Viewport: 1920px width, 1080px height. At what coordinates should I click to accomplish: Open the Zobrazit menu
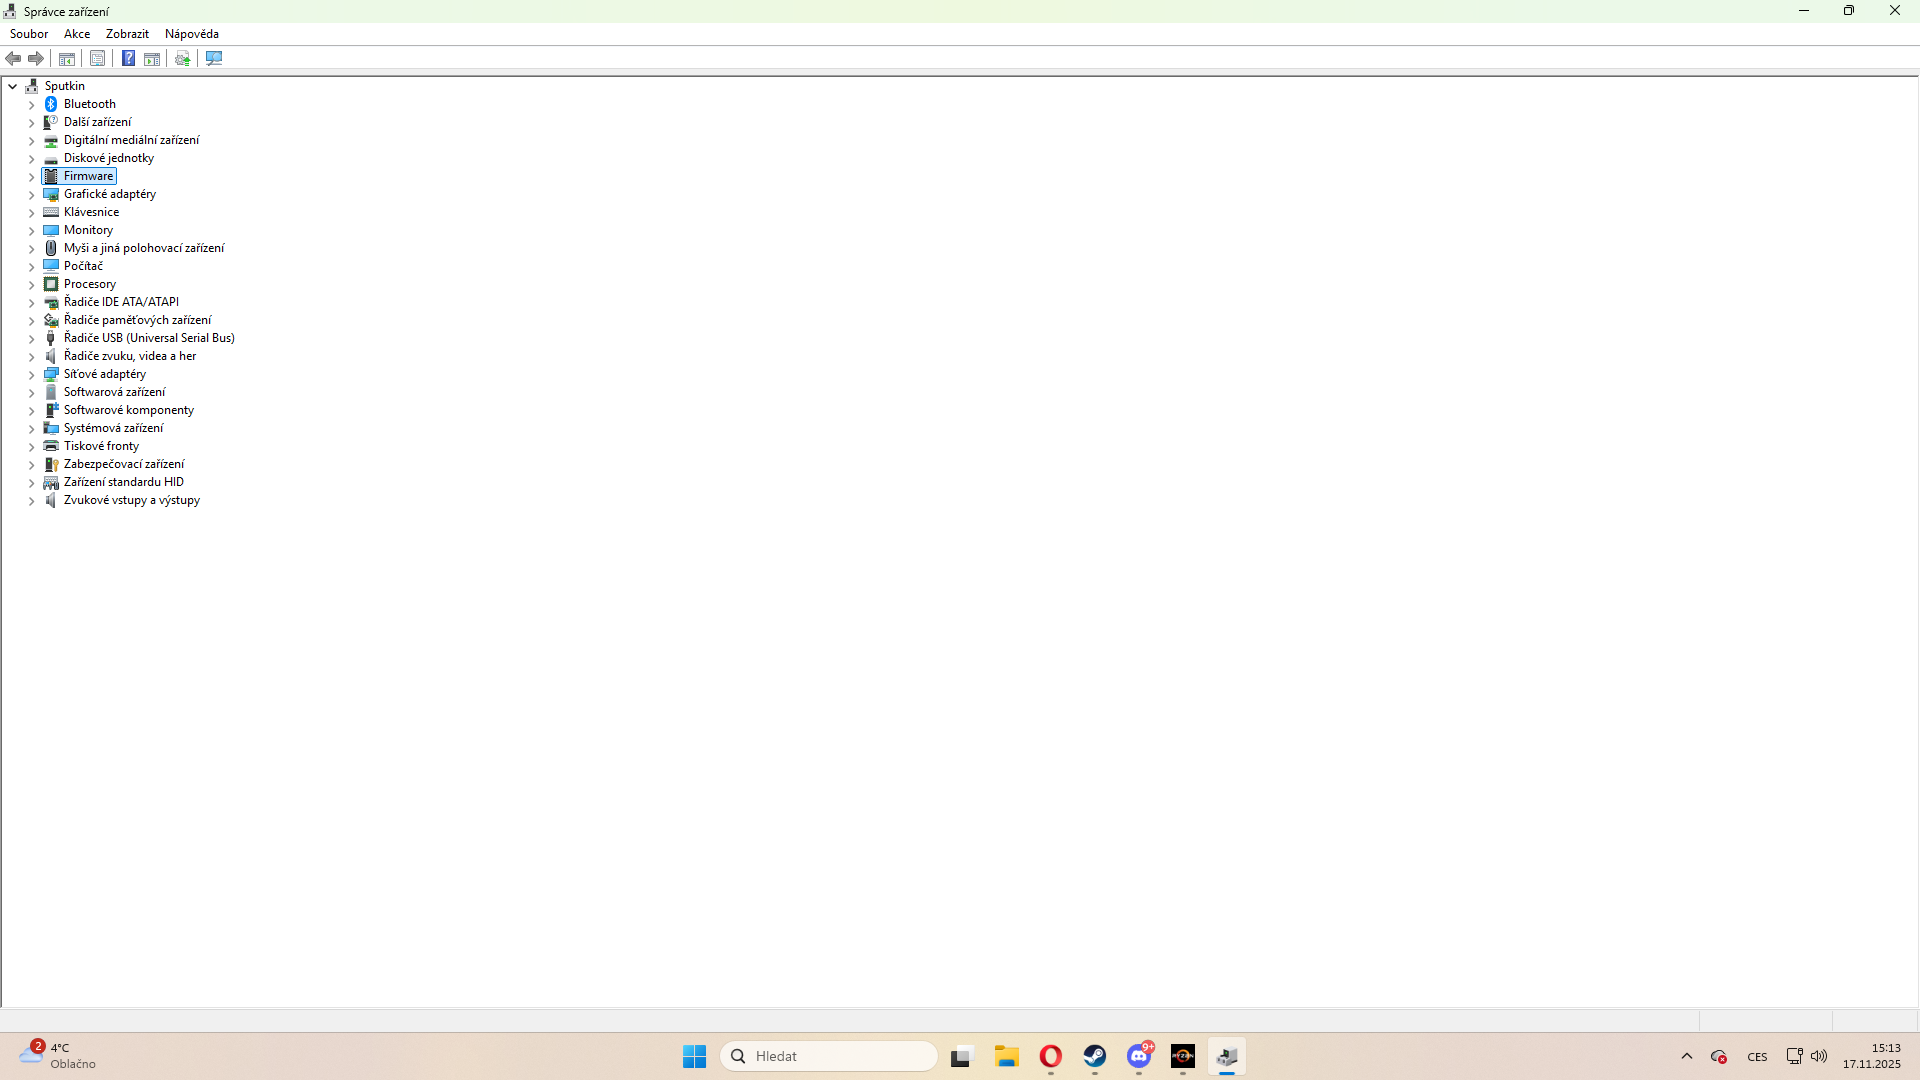(127, 34)
